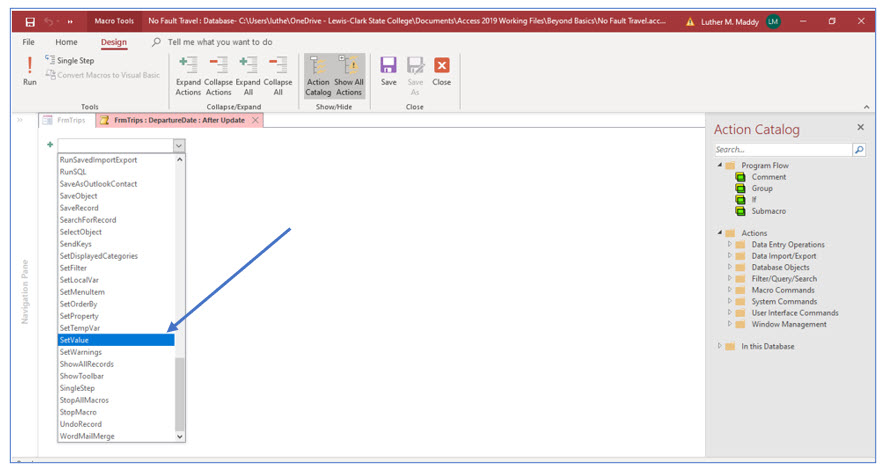Select the Design ribbon tab
The height and width of the screenshot is (468, 886).
click(114, 42)
